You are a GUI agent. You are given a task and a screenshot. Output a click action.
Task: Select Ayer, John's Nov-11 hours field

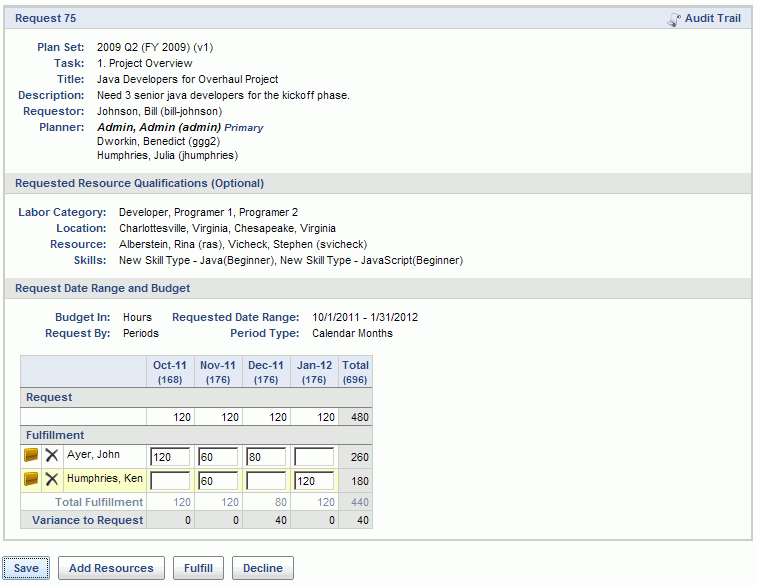click(x=218, y=457)
